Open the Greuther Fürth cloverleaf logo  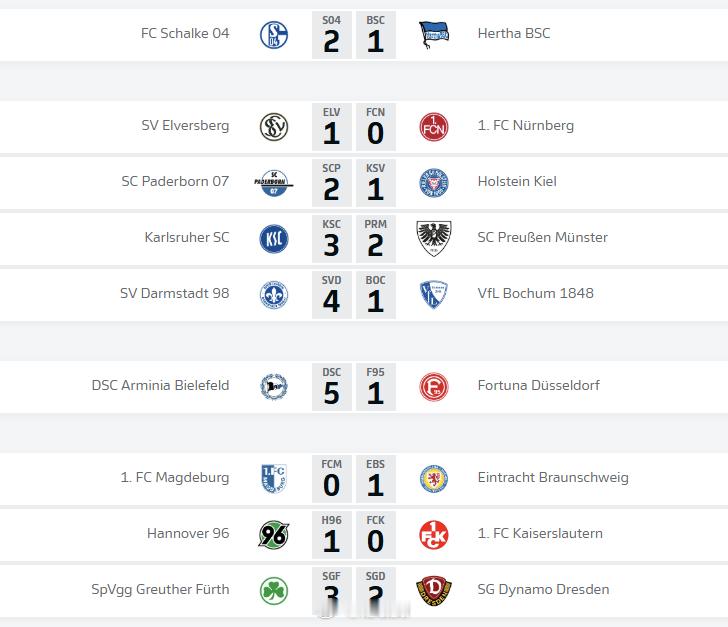274,591
